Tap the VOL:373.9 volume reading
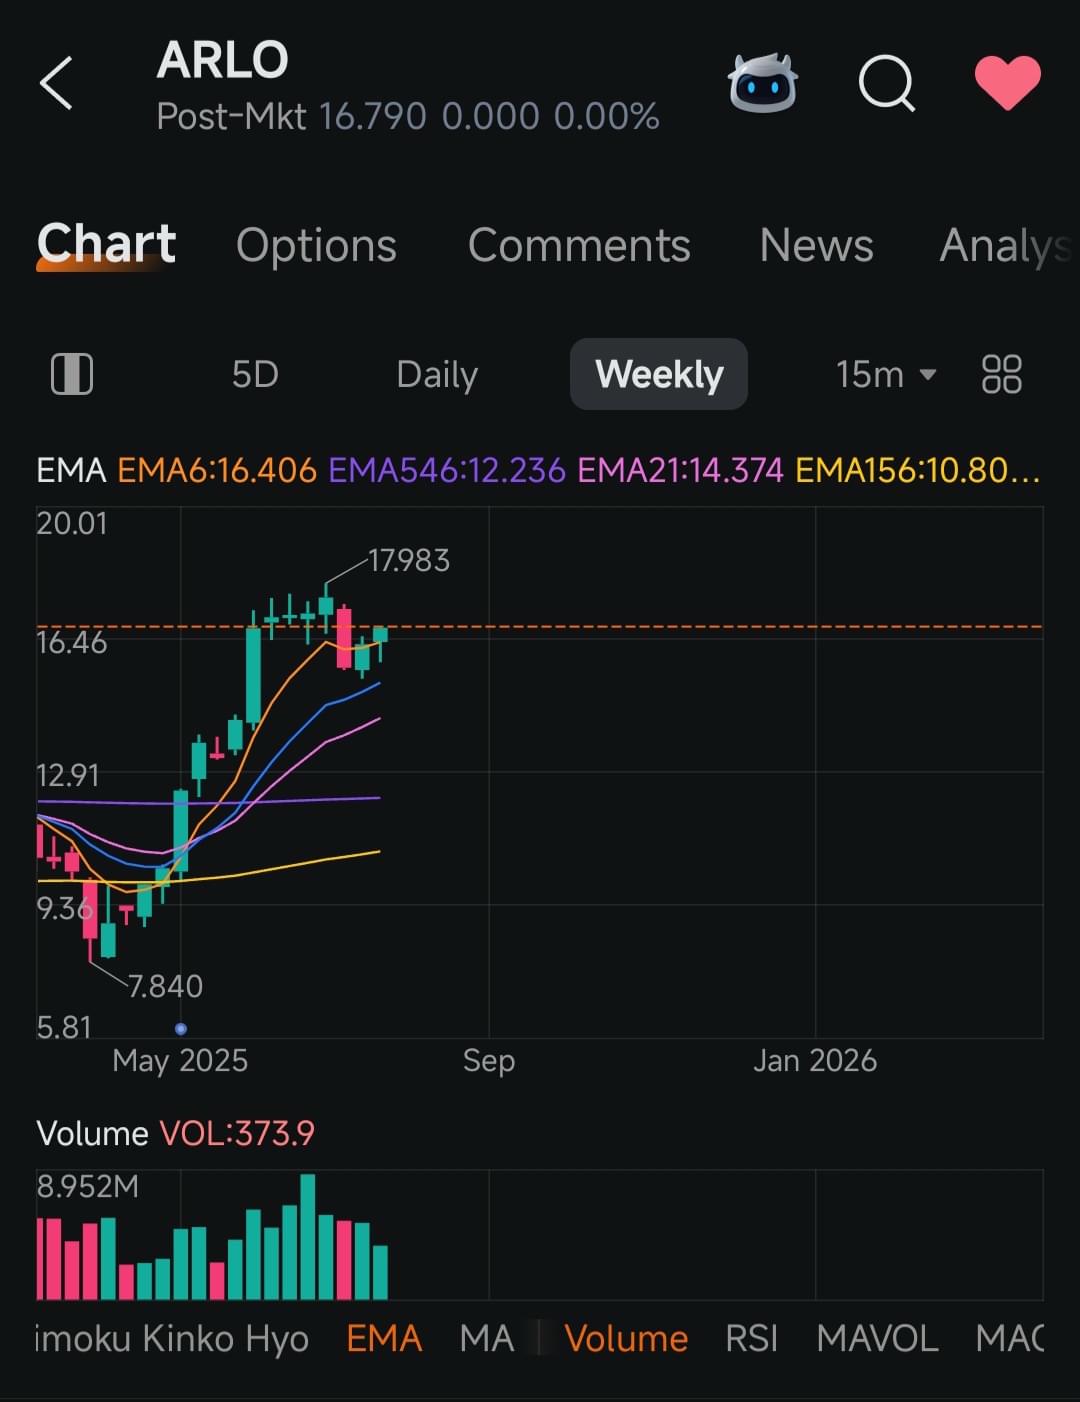This screenshot has width=1080, height=1402. (237, 1133)
